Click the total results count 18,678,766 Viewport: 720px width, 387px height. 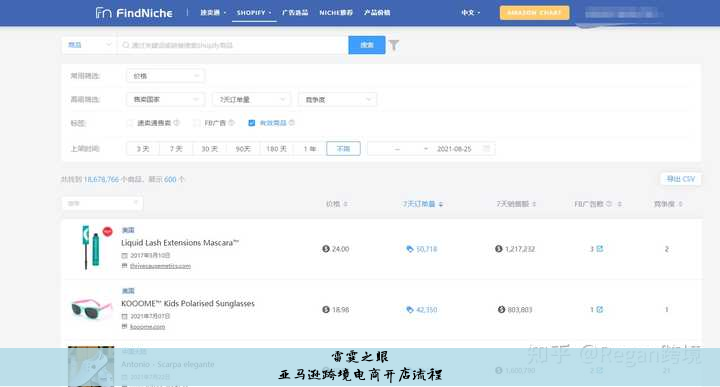pyautogui.click(x=101, y=179)
